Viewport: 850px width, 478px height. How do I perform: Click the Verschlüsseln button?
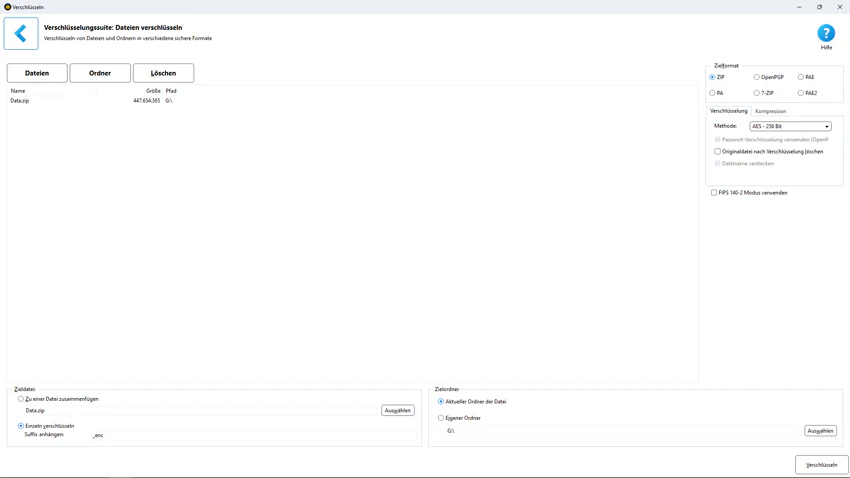pos(821,465)
